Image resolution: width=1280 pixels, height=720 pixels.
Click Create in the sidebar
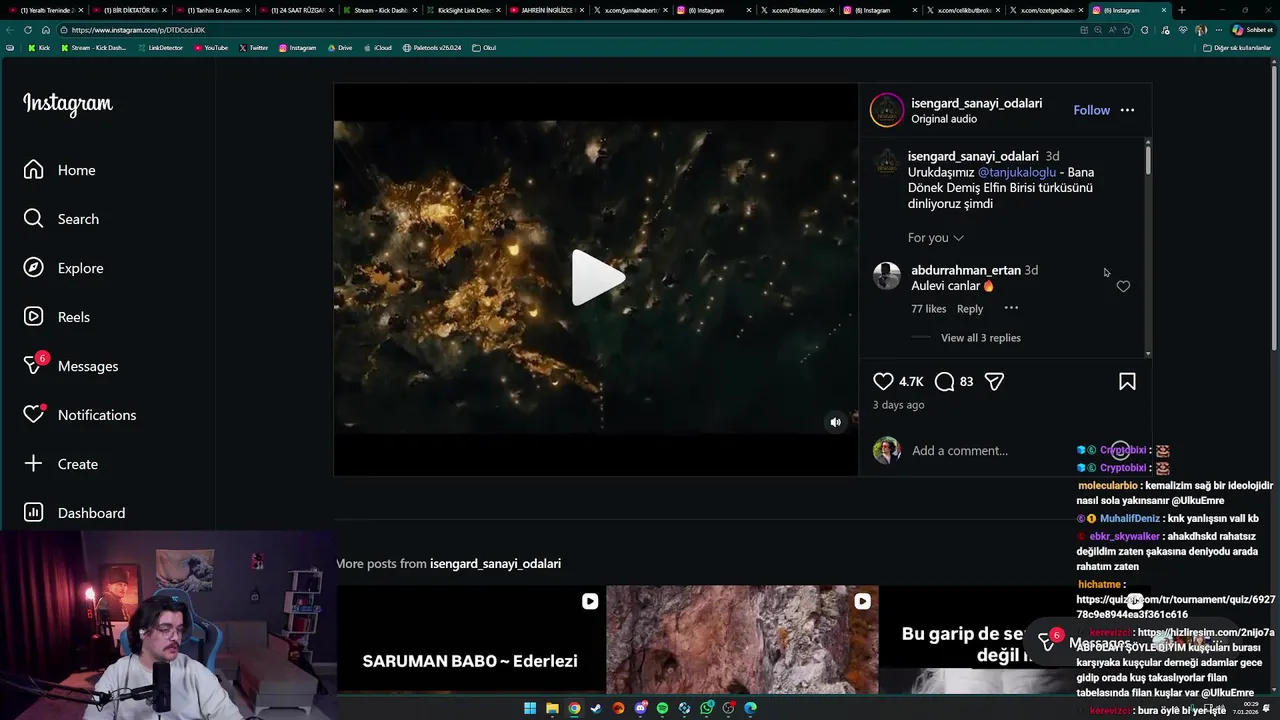[61, 464]
